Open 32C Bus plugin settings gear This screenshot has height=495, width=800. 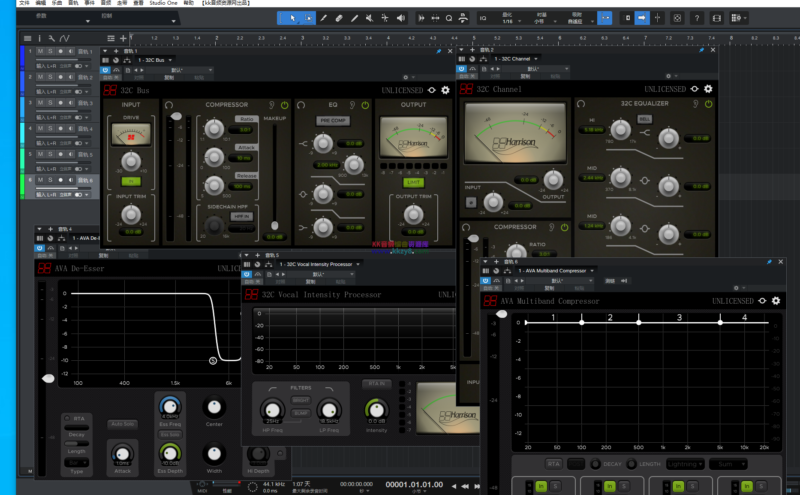click(x=445, y=90)
